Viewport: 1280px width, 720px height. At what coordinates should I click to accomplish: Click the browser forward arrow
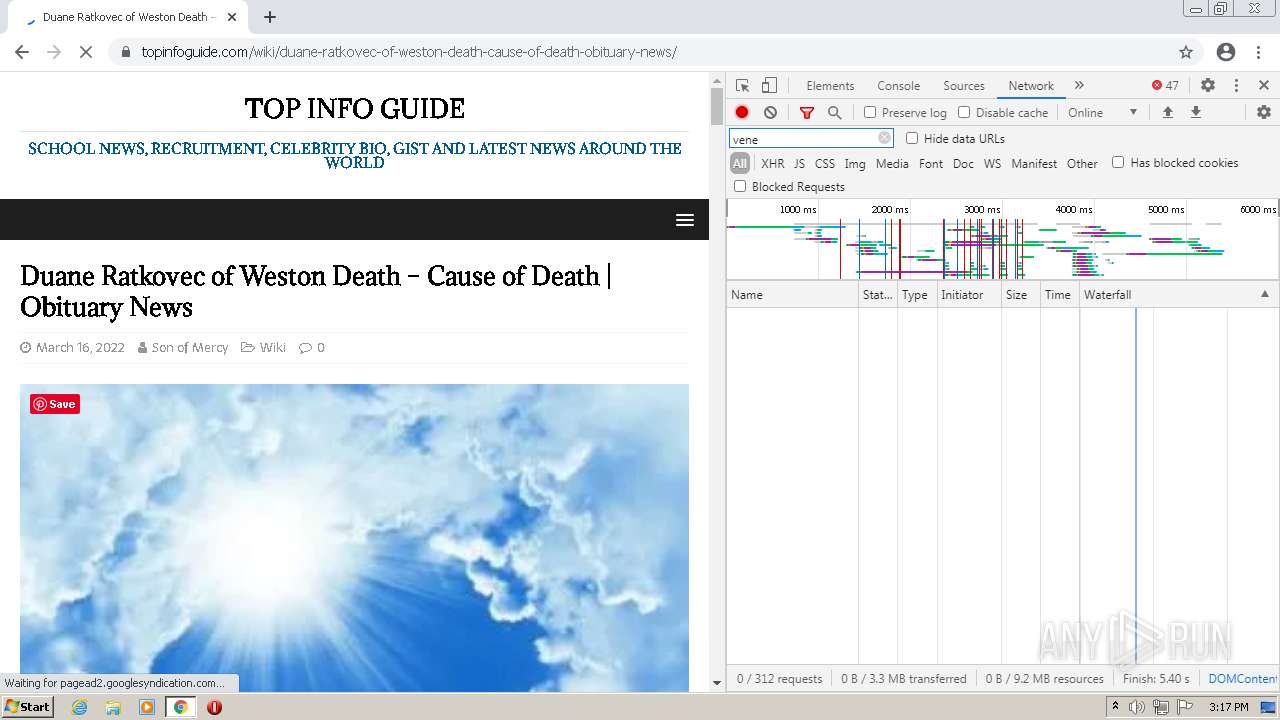point(54,52)
